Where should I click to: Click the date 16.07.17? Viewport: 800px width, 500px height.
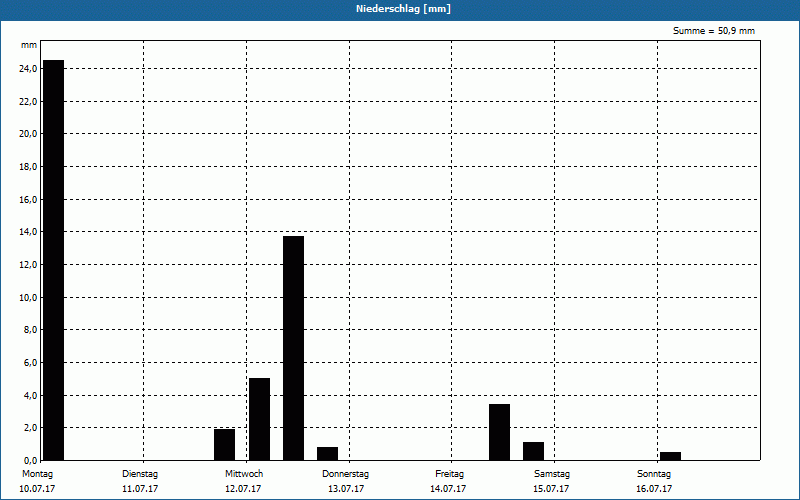click(654, 489)
